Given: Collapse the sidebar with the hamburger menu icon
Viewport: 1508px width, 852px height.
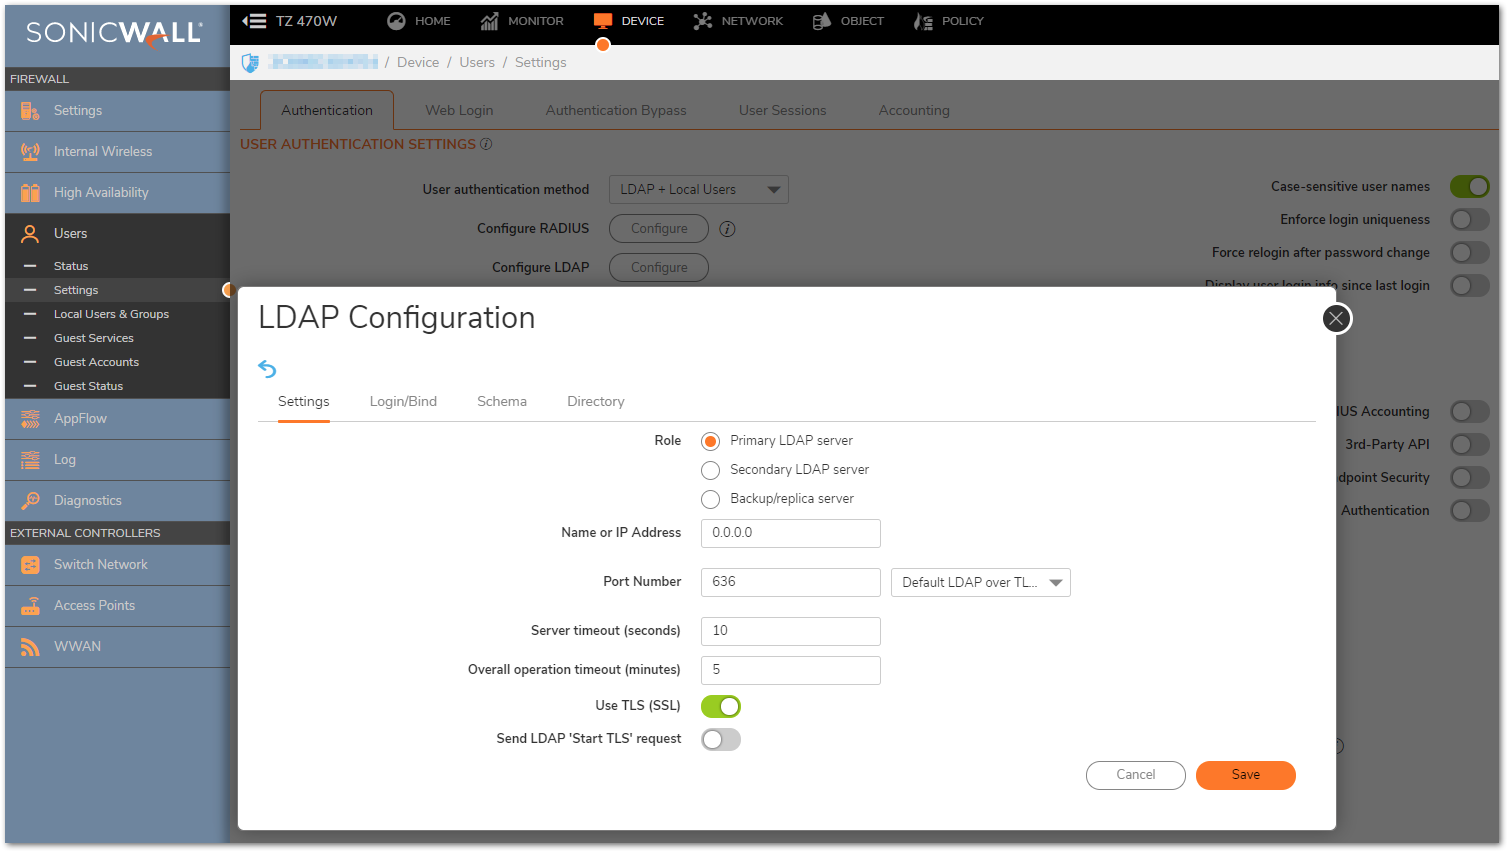Looking at the screenshot, I should point(255,21).
